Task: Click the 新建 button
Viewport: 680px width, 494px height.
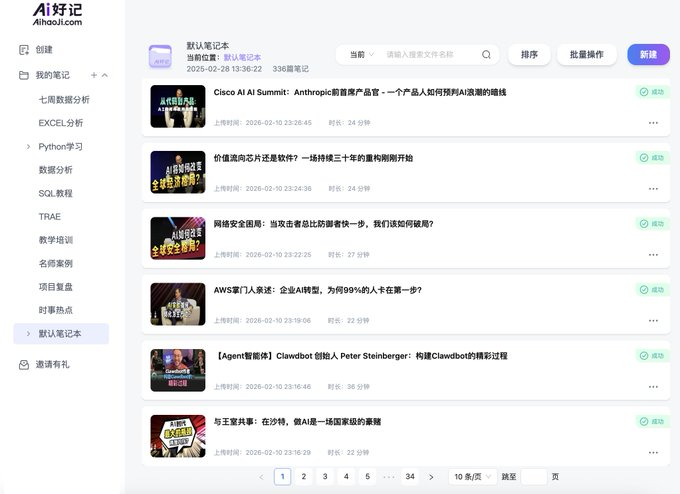Action: pyautogui.click(x=648, y=55)
